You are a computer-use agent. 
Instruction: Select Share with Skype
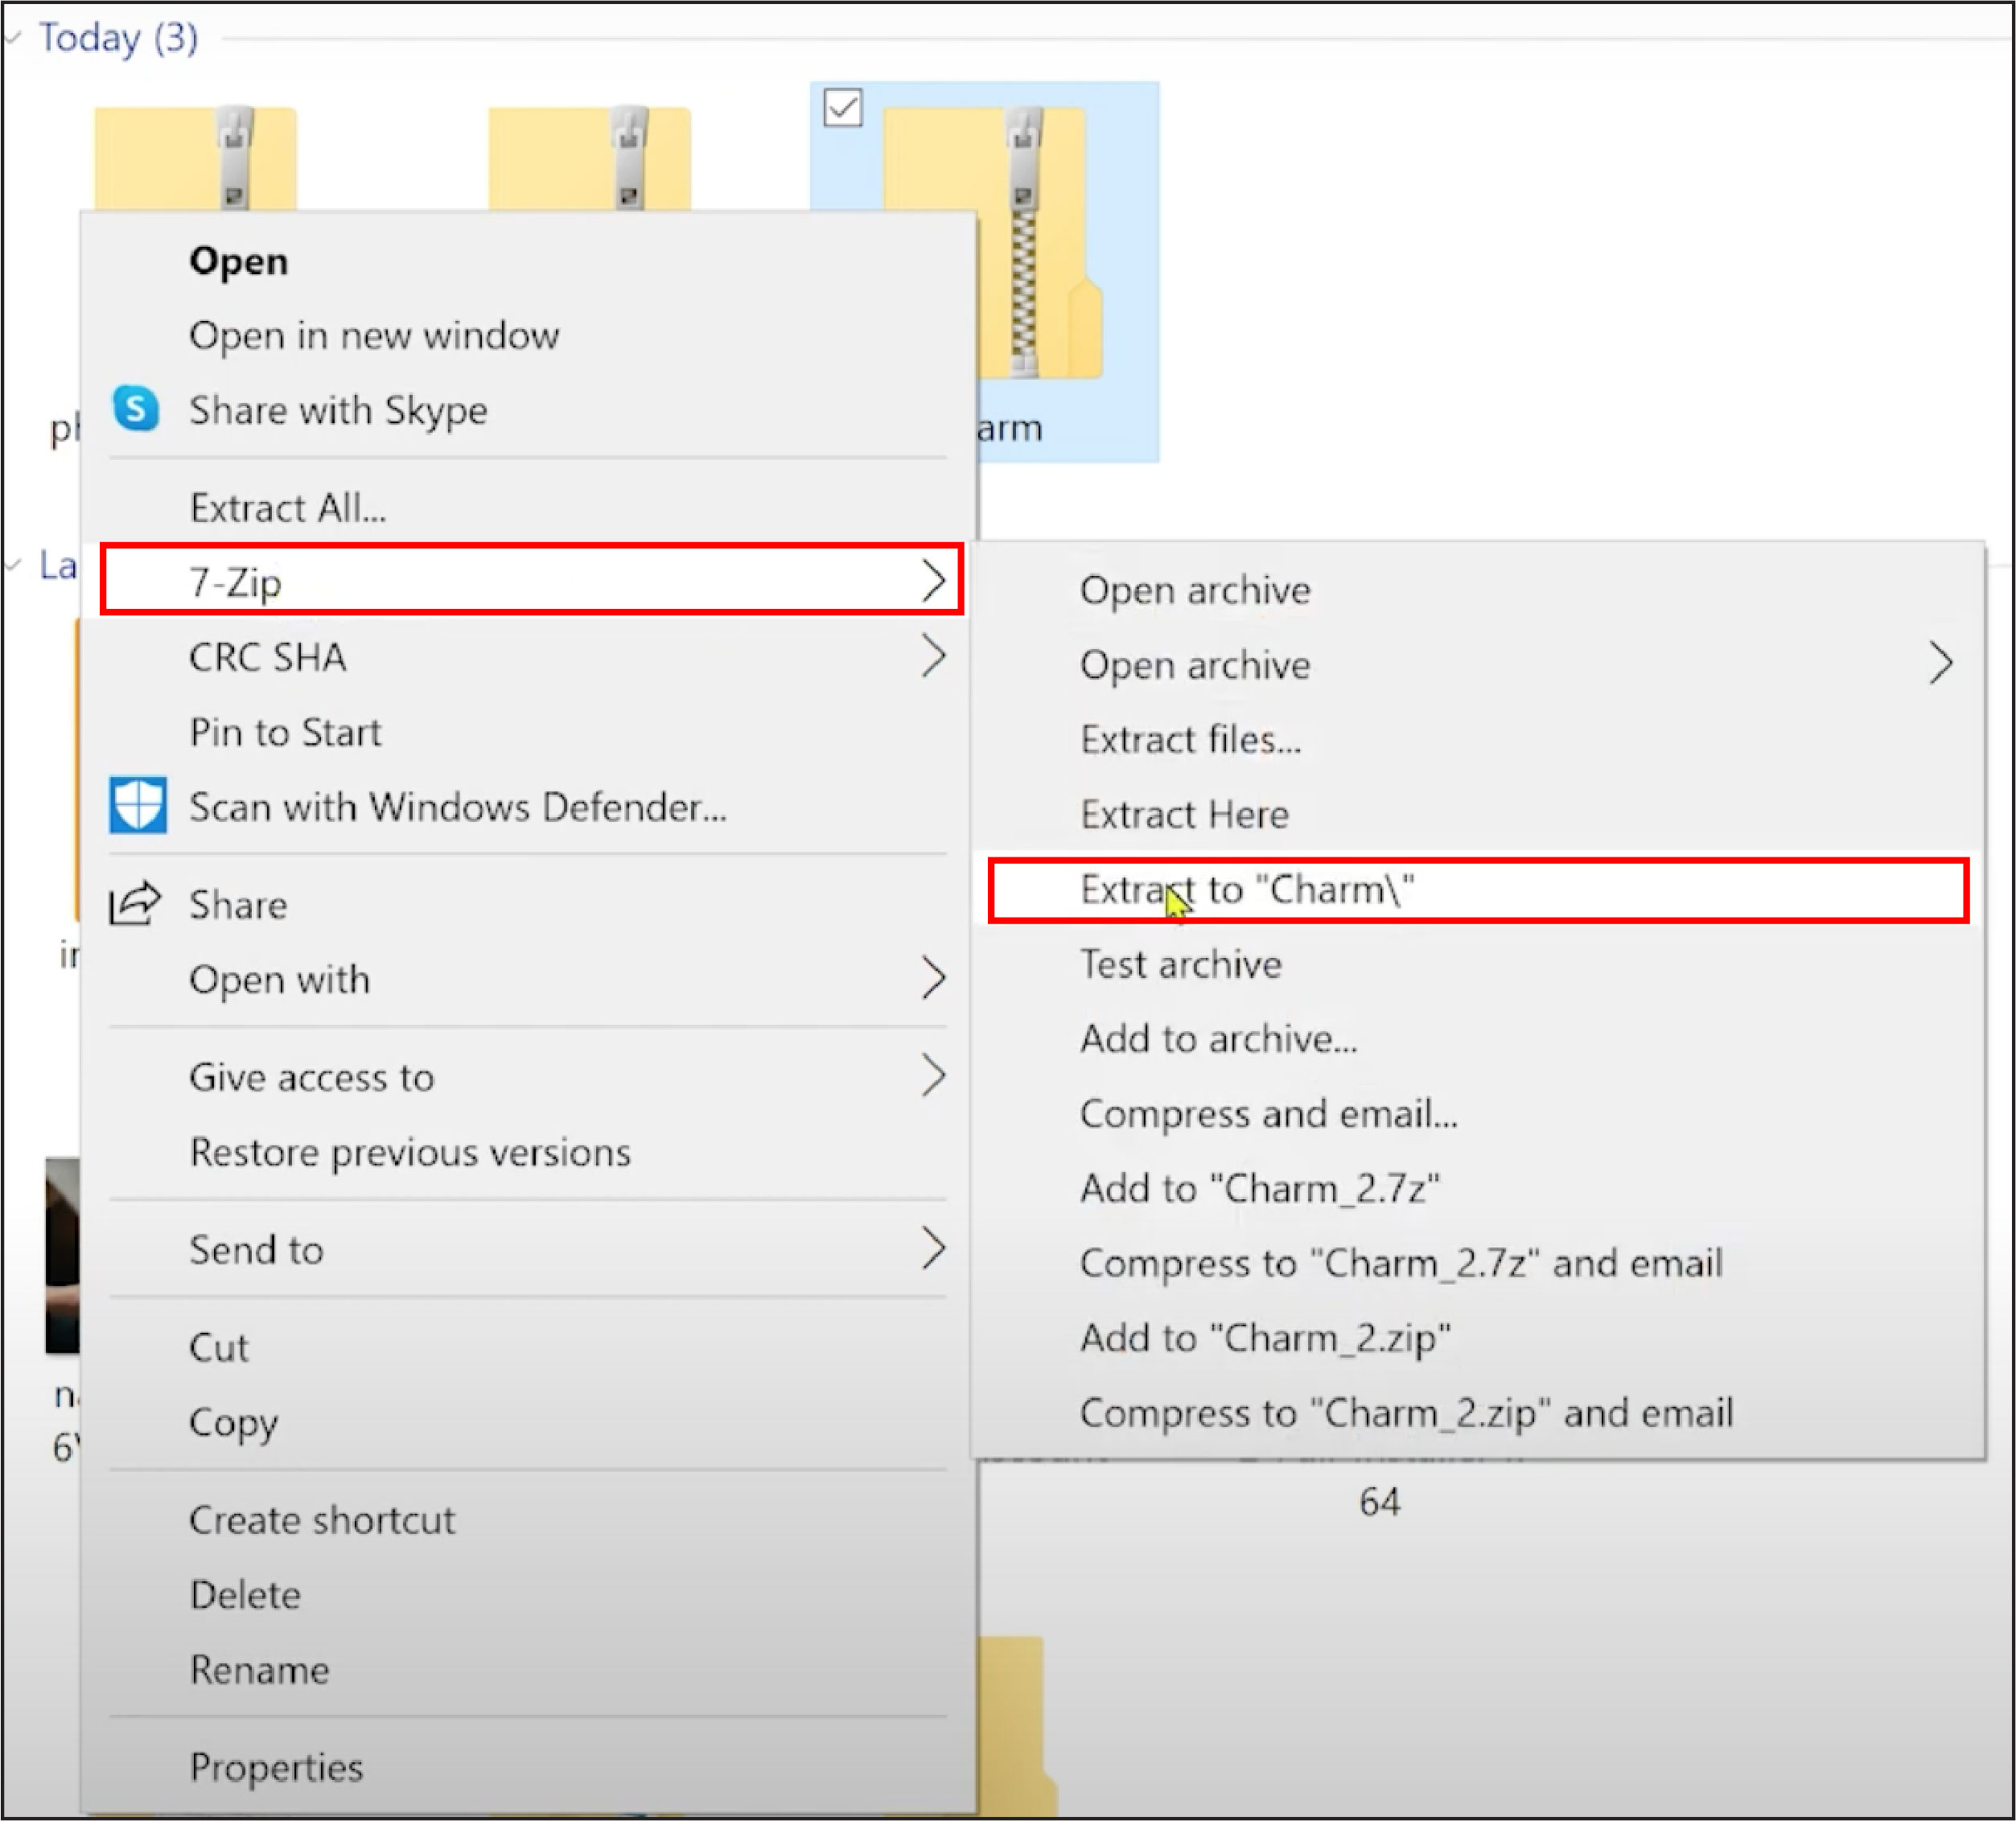(528, 410)
